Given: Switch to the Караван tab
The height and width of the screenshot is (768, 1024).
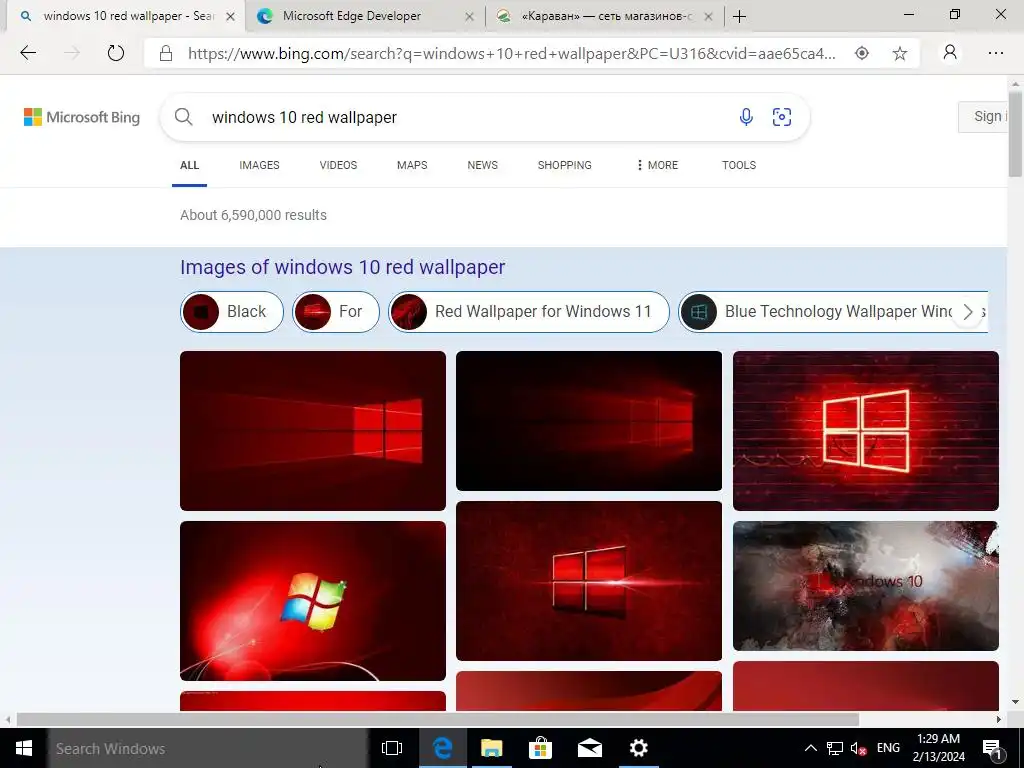Looking at the screenshot, I should pyautogui.click(x=607, y=16).
